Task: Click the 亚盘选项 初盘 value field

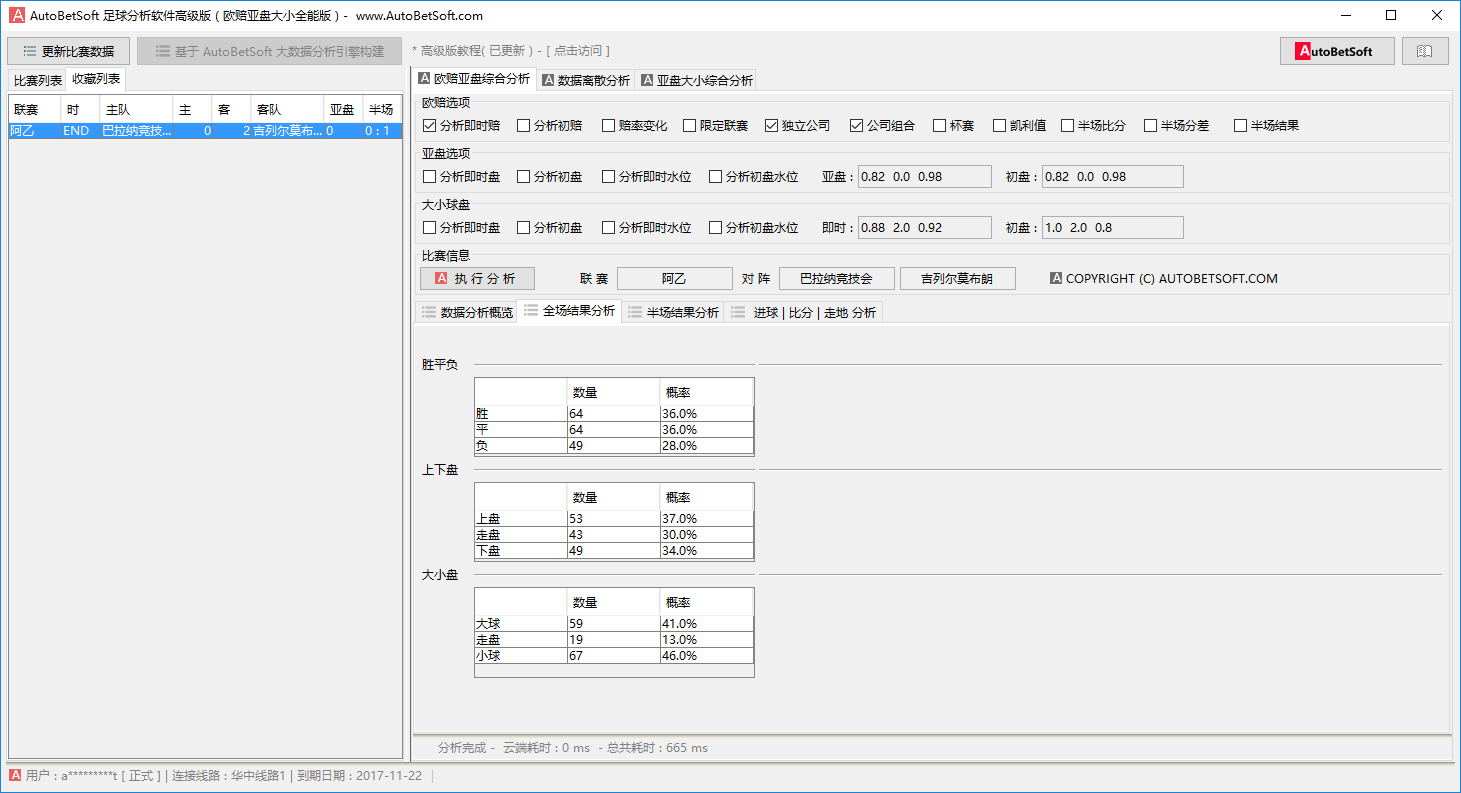Action: pos(1113,177)
